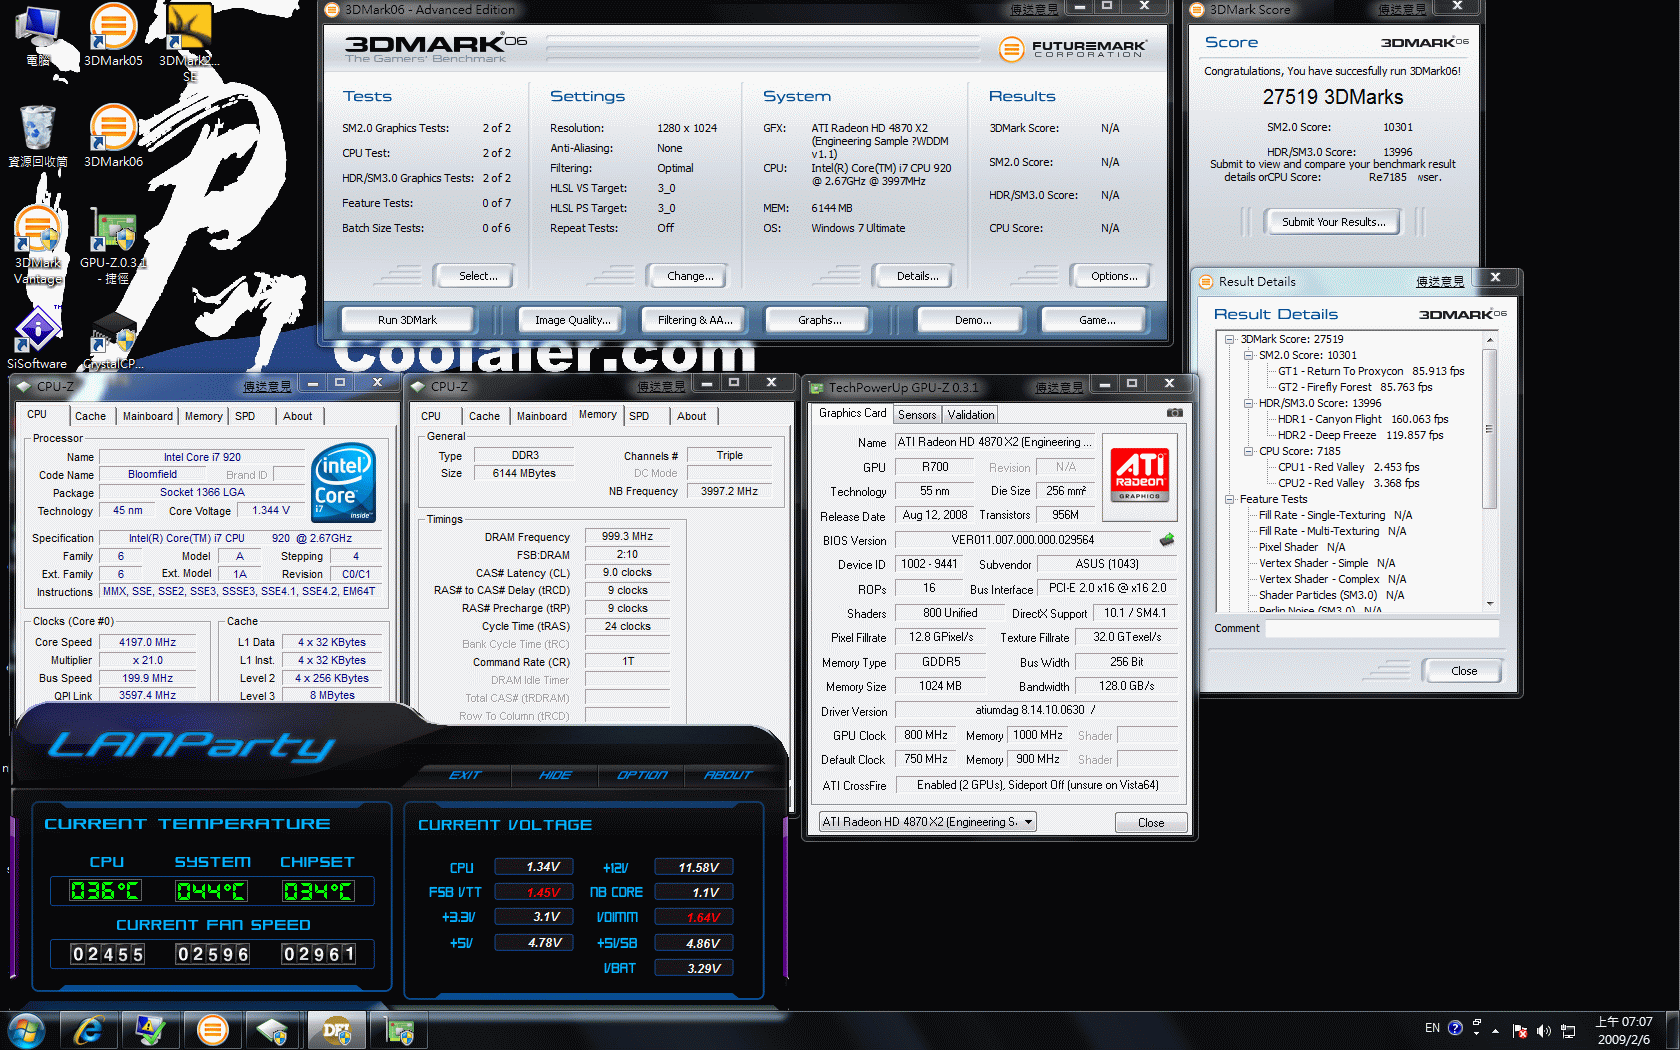Image resolution: width=1680 pixels, height=1050 pixels.
Task: Open Graphs... in 3DMark06
Action: click(x=819, y=320)
